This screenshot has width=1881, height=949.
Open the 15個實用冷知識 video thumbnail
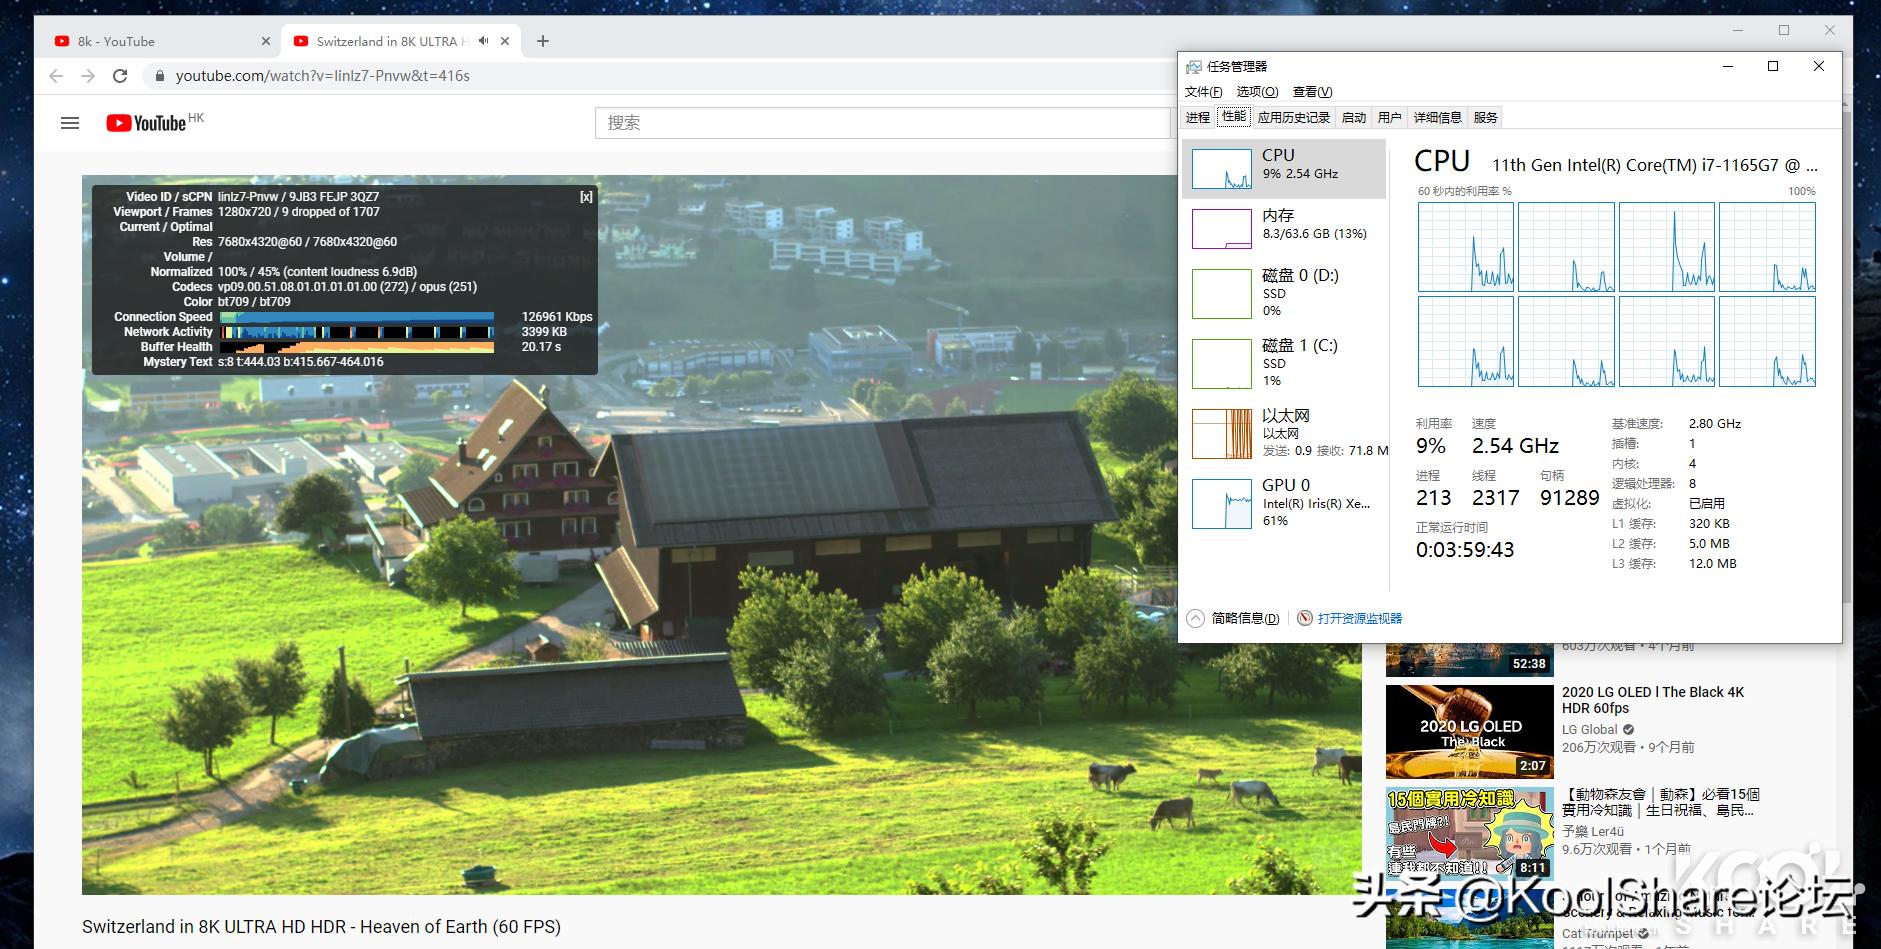1469,834
